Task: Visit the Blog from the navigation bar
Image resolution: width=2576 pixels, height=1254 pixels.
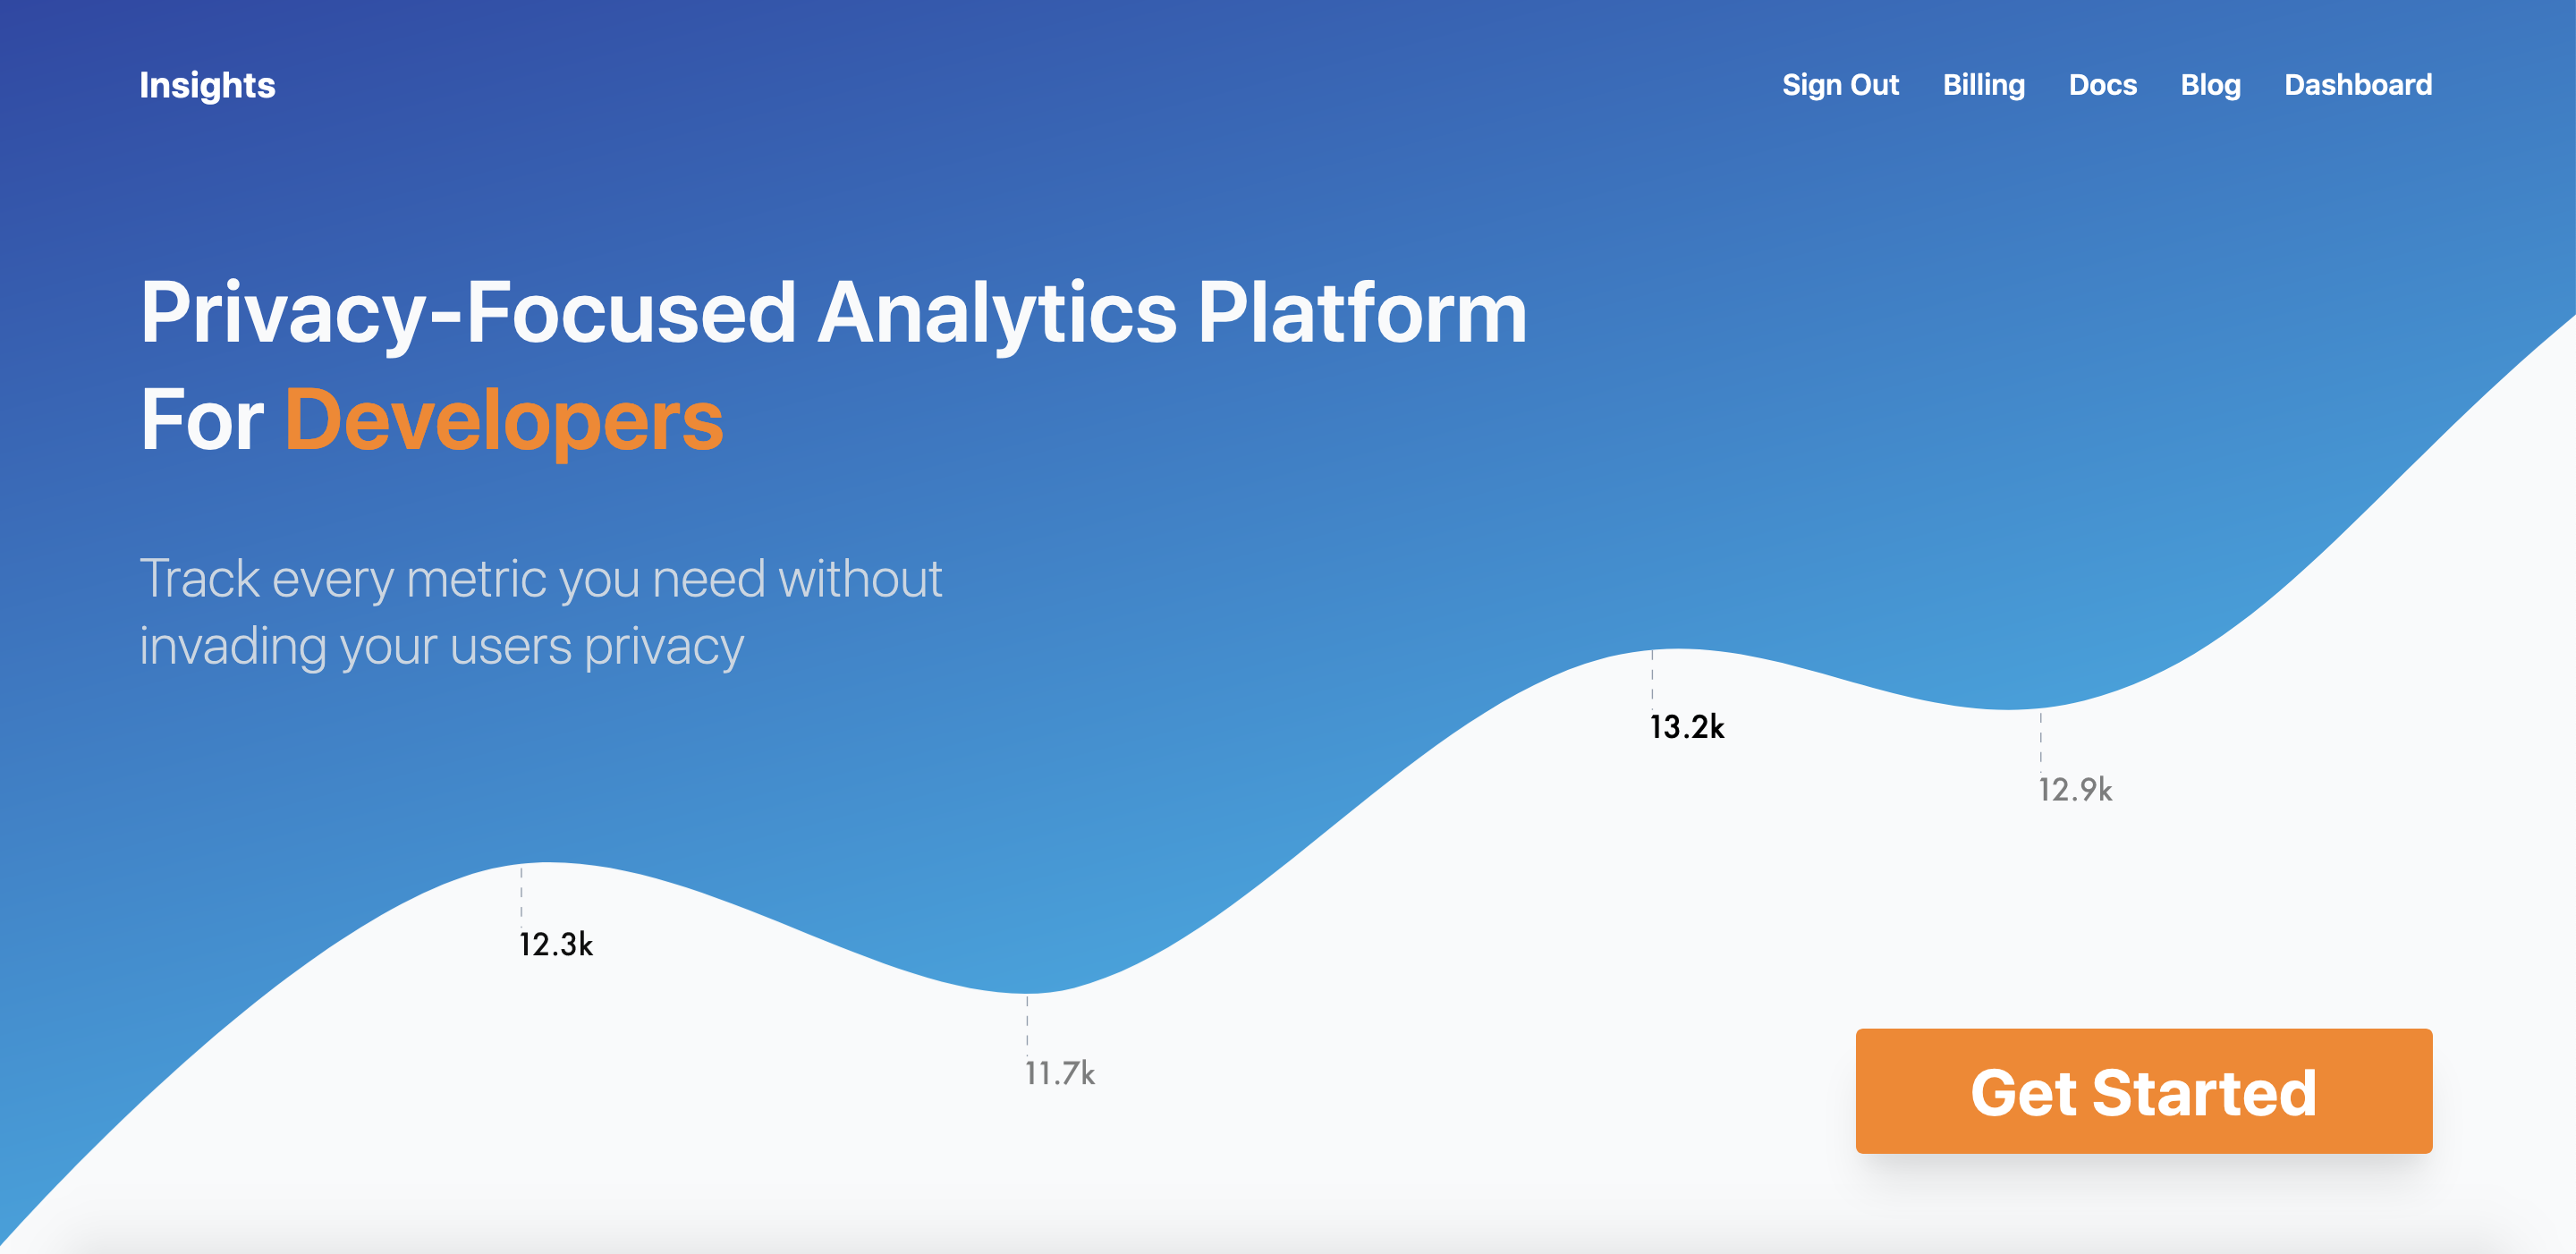Action: [x=2210, y=85]
